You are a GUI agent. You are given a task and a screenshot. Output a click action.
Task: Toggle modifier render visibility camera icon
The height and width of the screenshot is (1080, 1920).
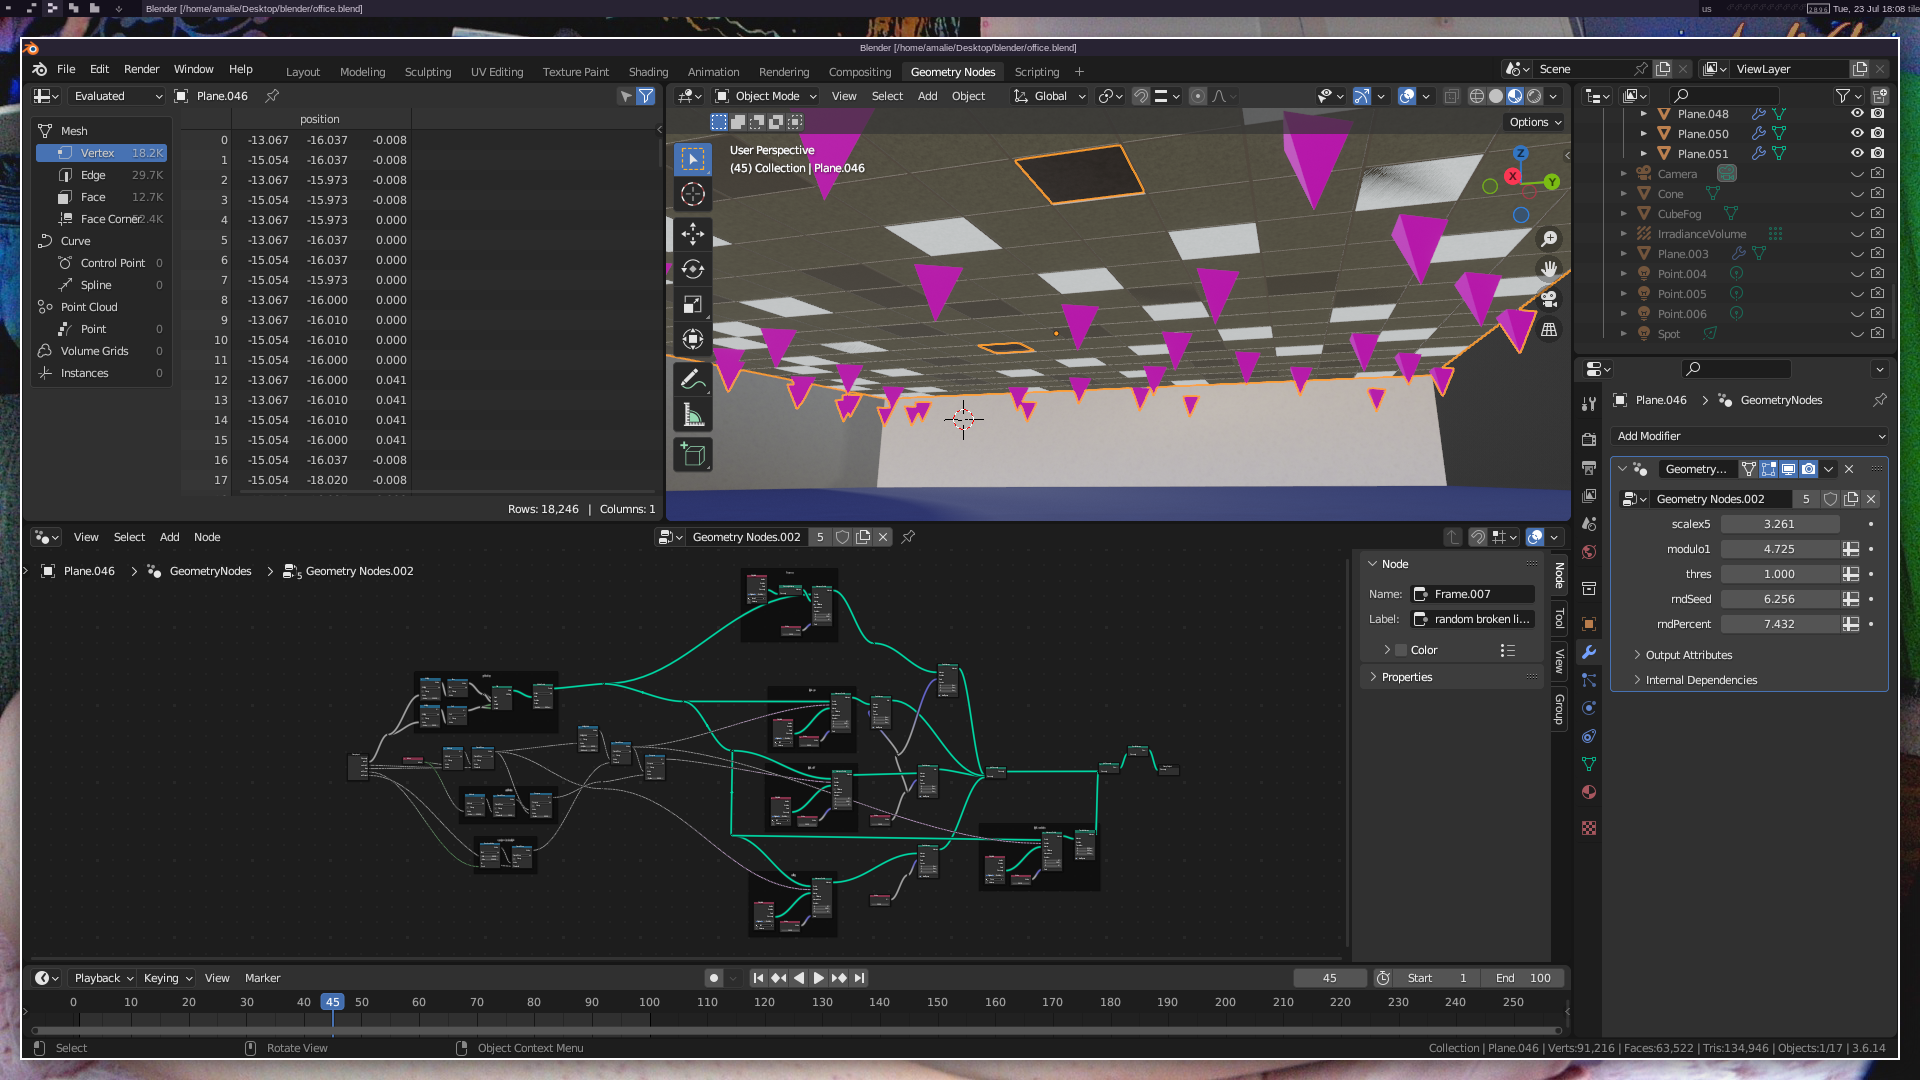click(1809, 469)
